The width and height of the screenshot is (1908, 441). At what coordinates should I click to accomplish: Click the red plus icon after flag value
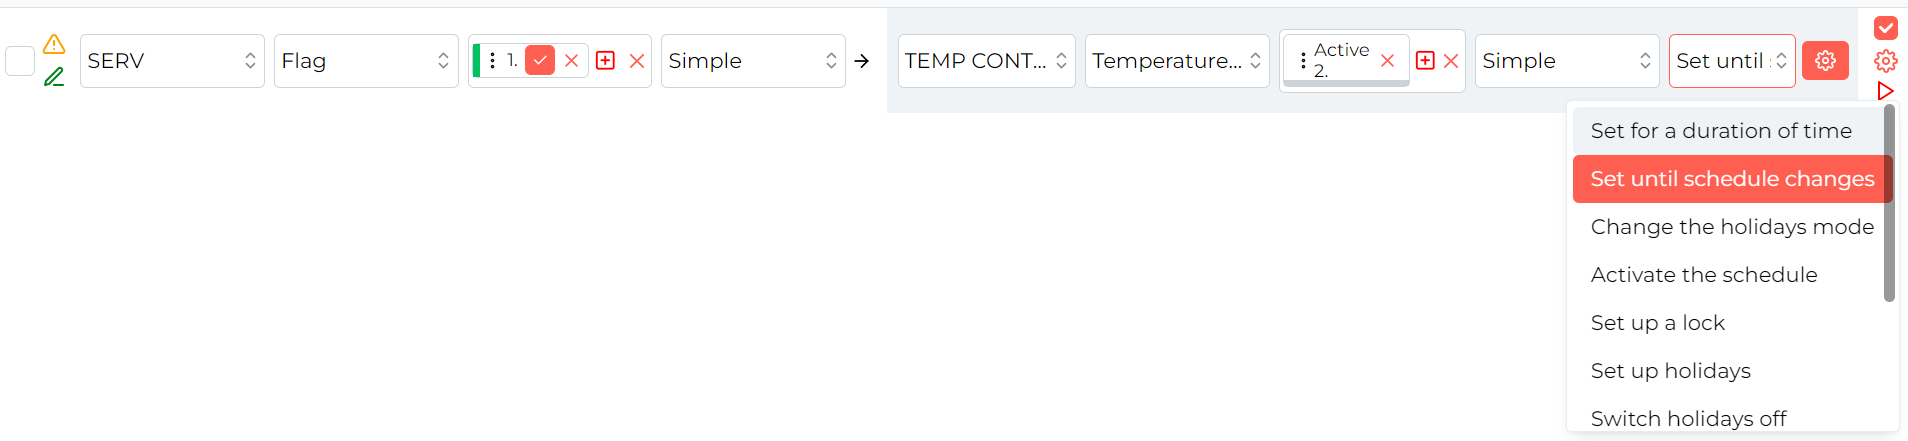(x=605, y=61)
